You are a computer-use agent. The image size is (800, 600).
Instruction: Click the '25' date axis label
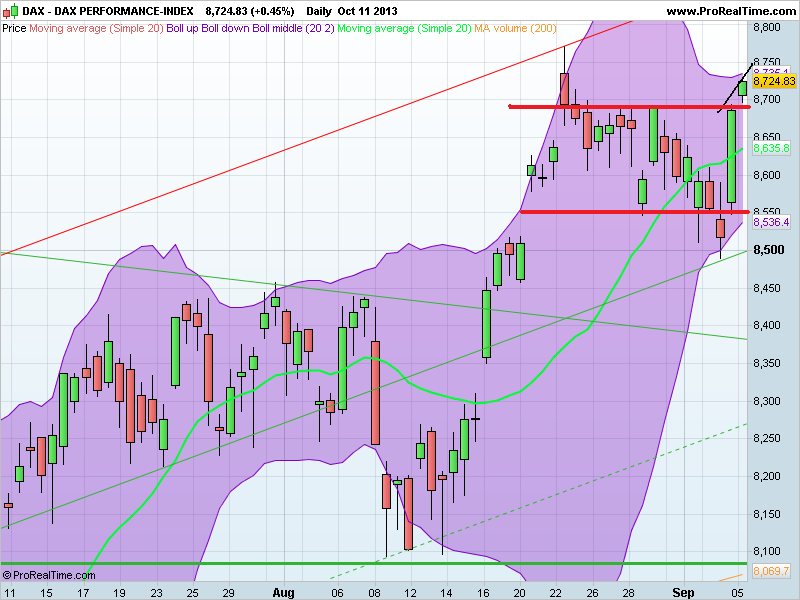click(x=192, y=593)
